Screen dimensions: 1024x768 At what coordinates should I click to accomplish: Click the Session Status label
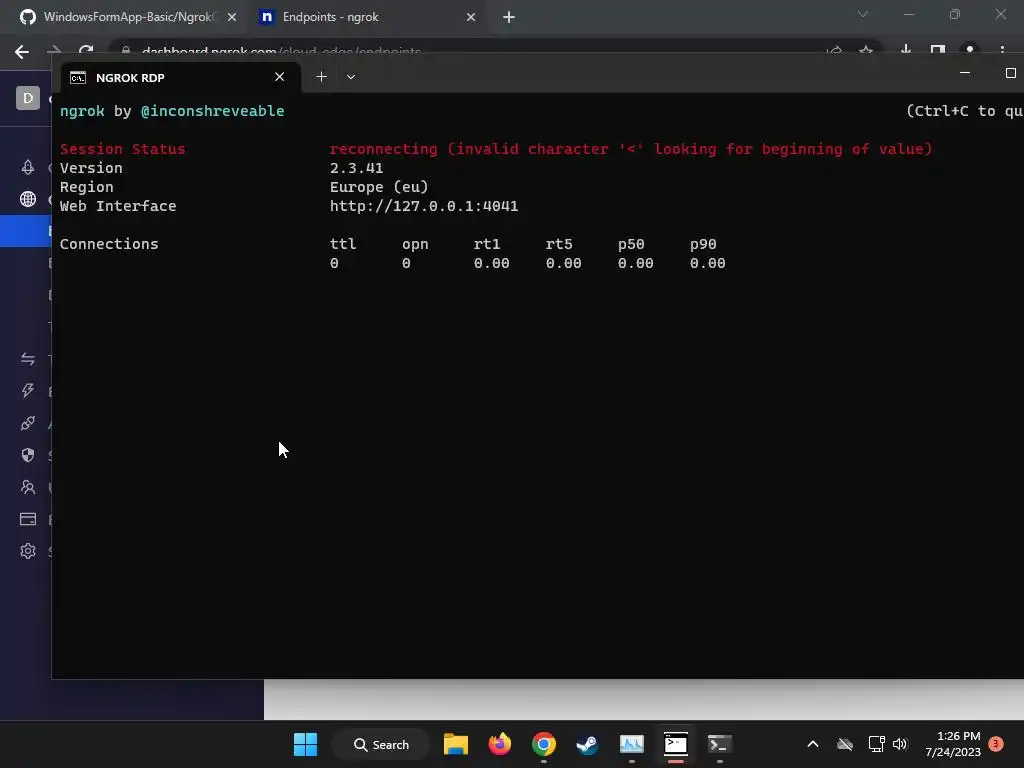point(122,149)
